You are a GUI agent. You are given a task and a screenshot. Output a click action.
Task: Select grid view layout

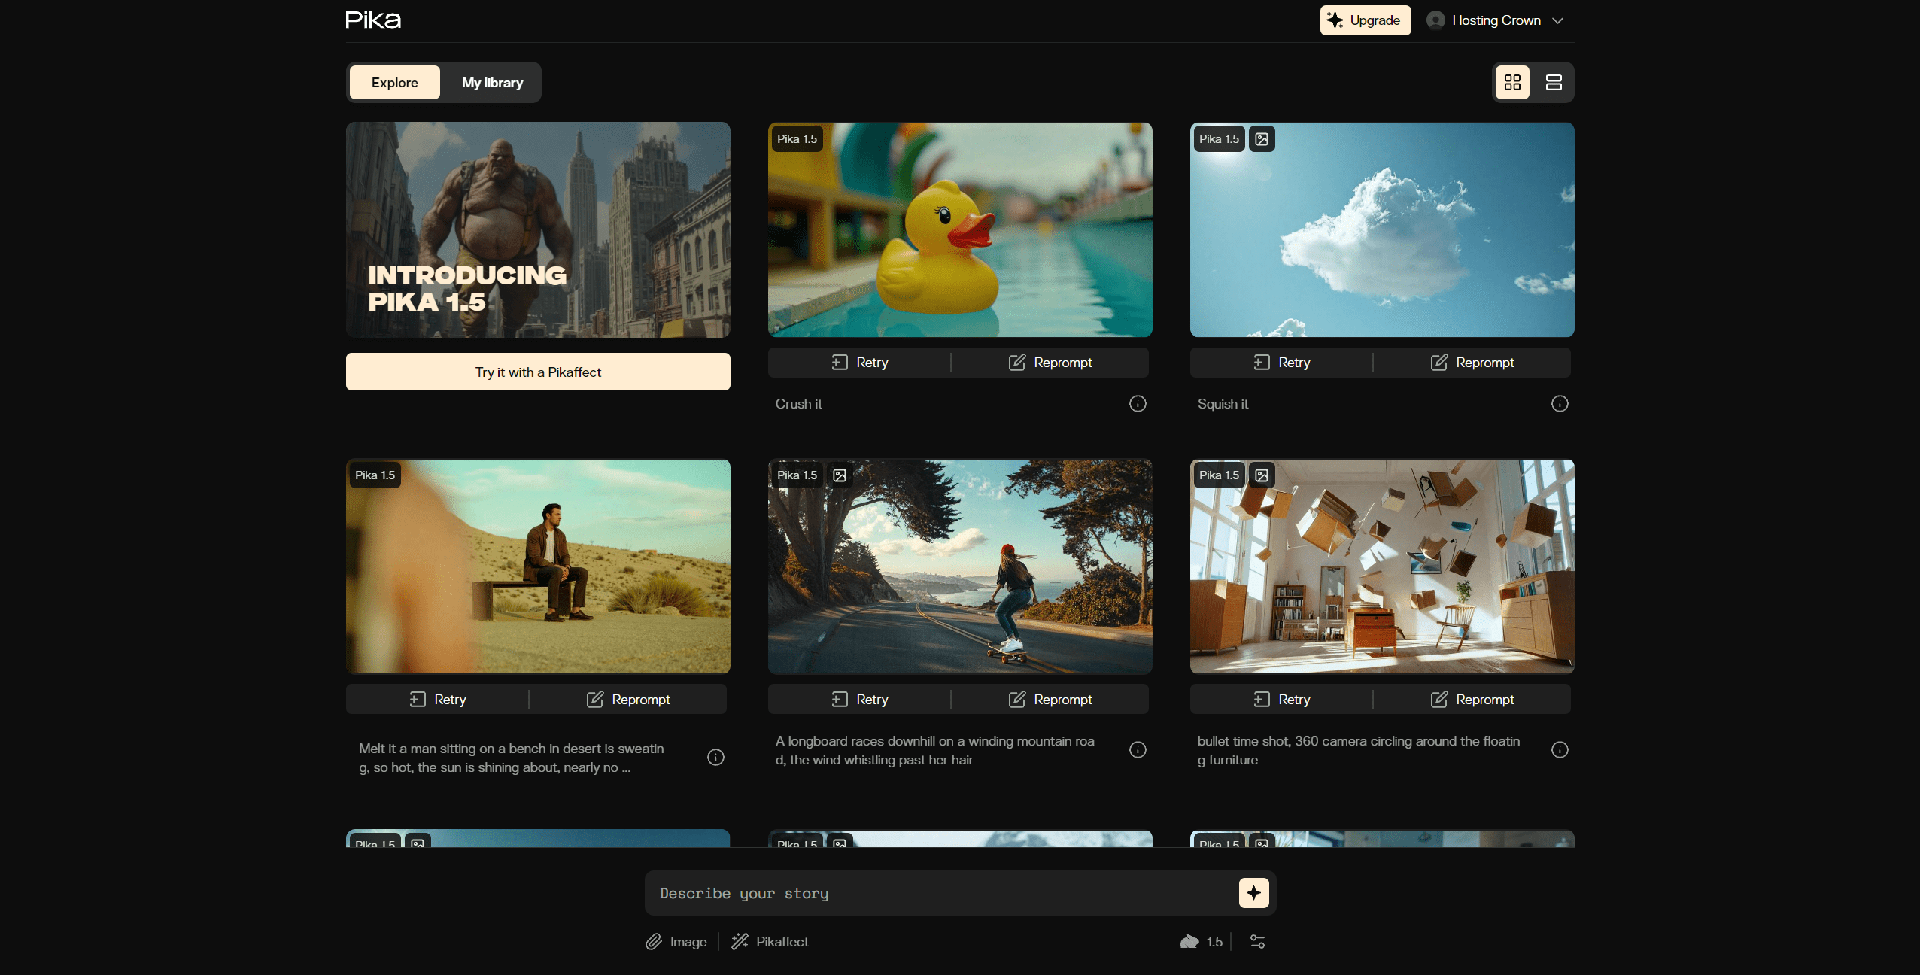1513,82
